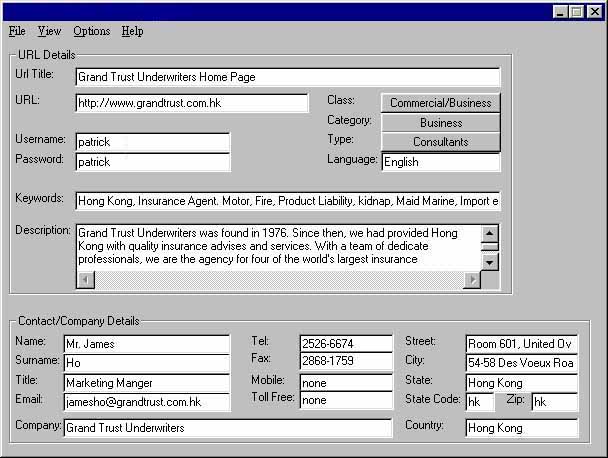608x458 pixels.
Task: Click the Class label
Action: coord(341,100)
